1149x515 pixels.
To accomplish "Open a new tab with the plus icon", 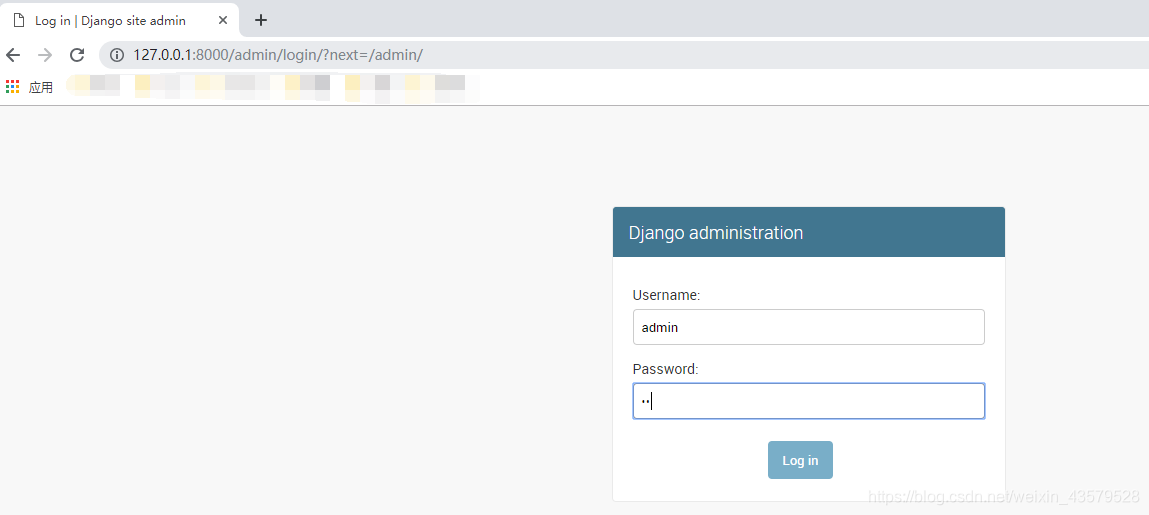I will click(x=261, y=20).
